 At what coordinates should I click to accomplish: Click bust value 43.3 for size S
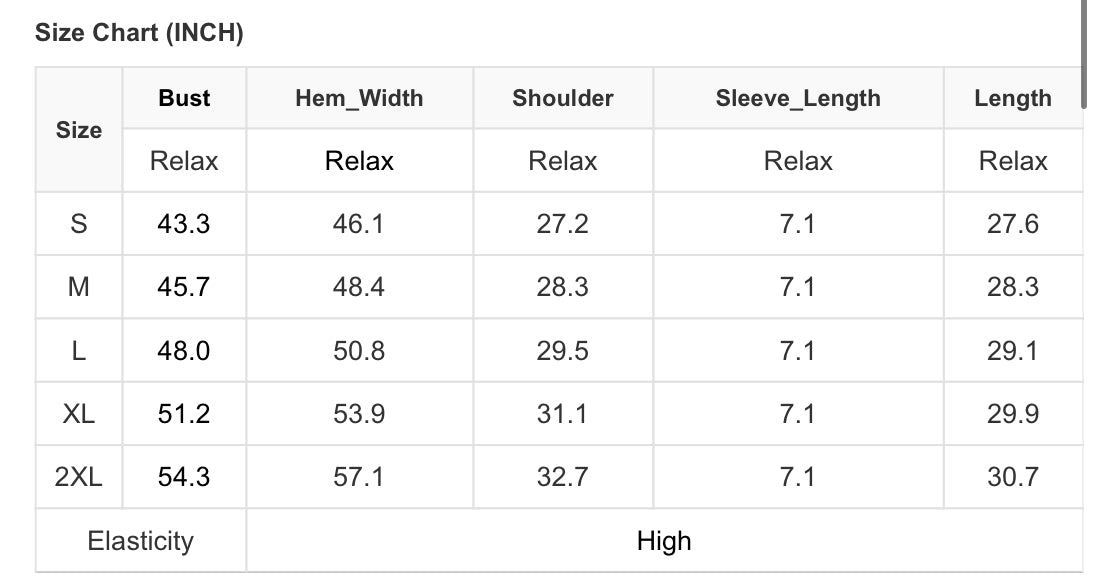pyautogui.click(x=184, y=224)
